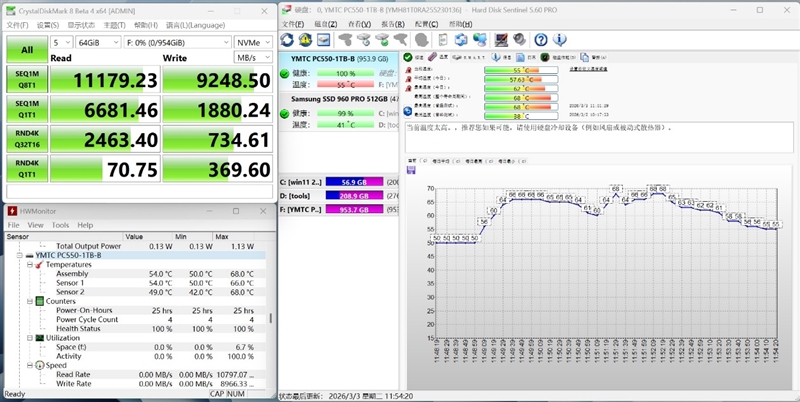Viewport: 800px width, 402px height.
Task: Click the green Counters icon in HWMonitor
Action: coord(39,302)
